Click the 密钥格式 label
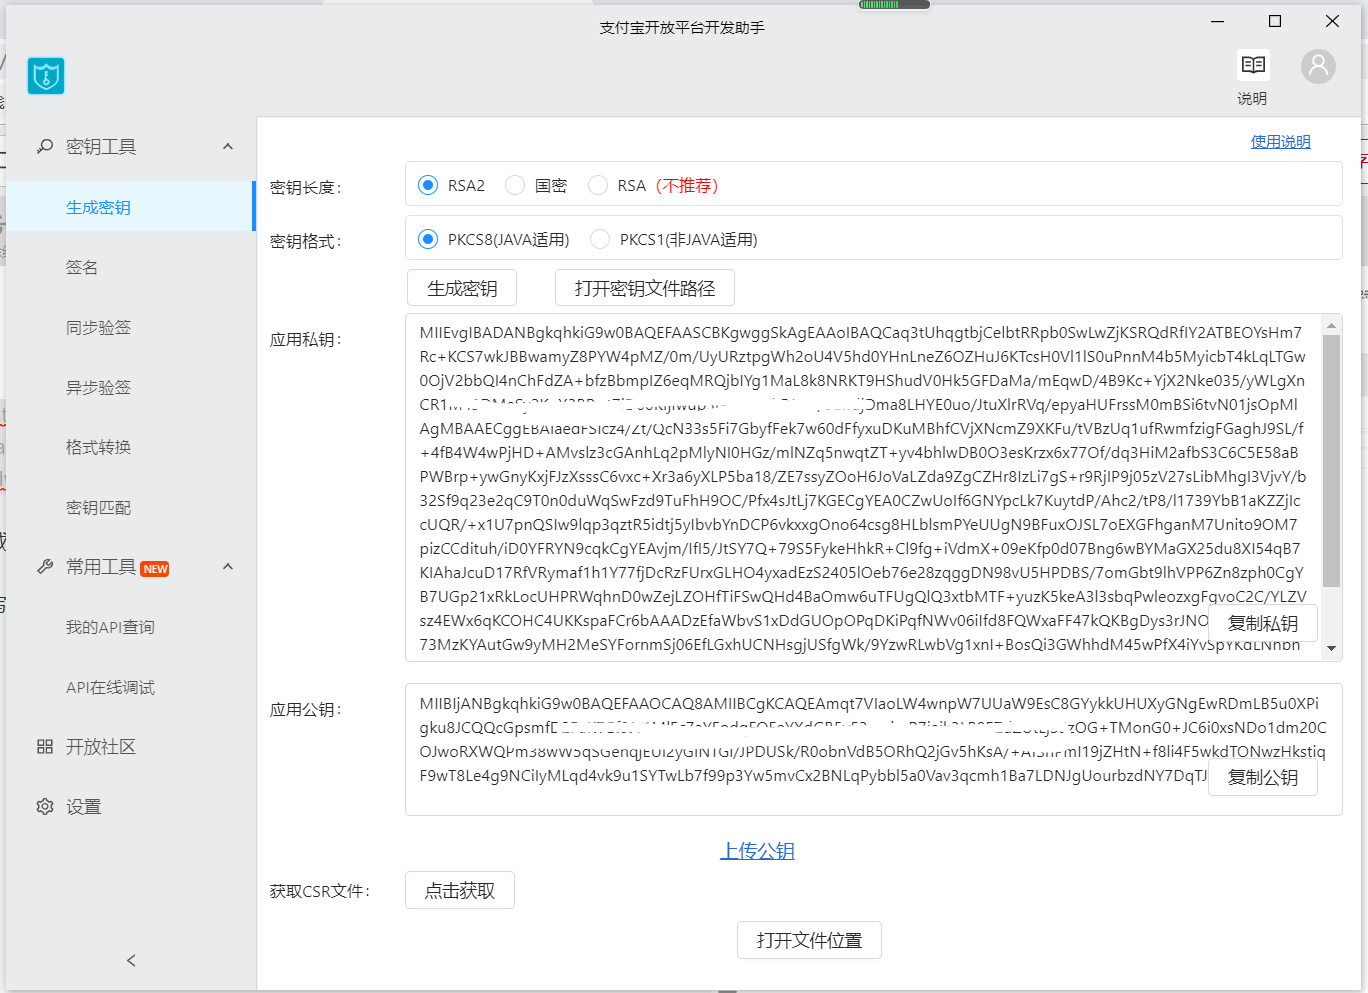Screen dimensions: 1368x993 pyautogui.click(x=306, y=241)
